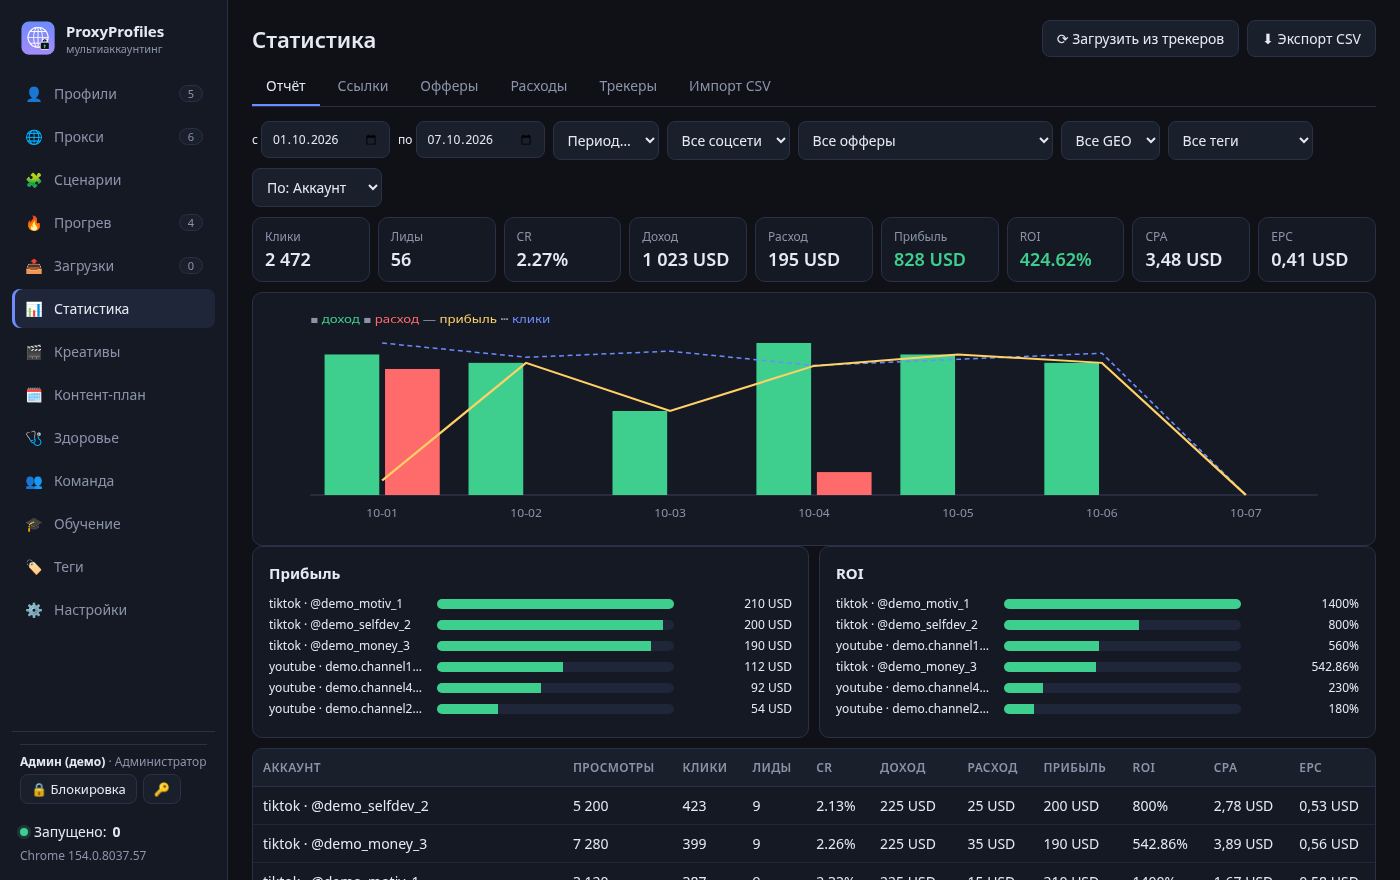Click the ROI bar for @demo_selfdev_2
The image size is (1400, 880).
[1071, 625]
